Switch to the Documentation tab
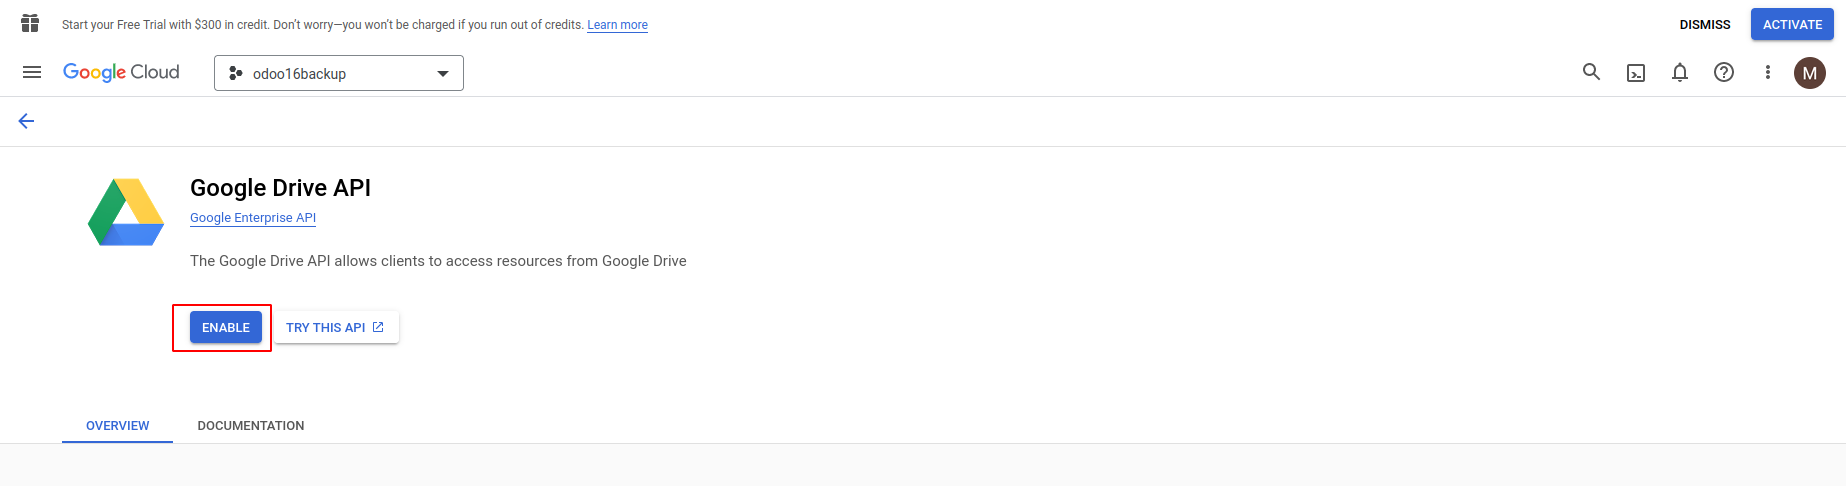1846x486 pixels. click(x=251, y=426)
